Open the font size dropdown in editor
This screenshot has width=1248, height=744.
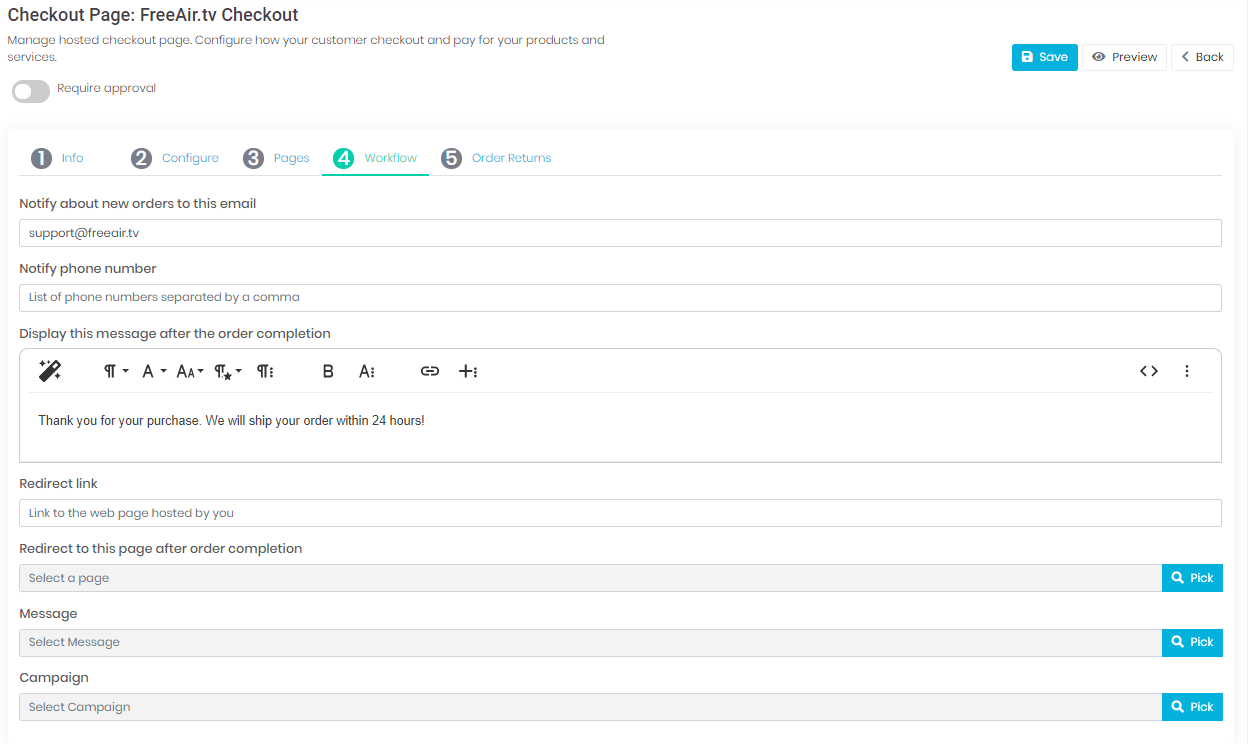tap(189, 371)
